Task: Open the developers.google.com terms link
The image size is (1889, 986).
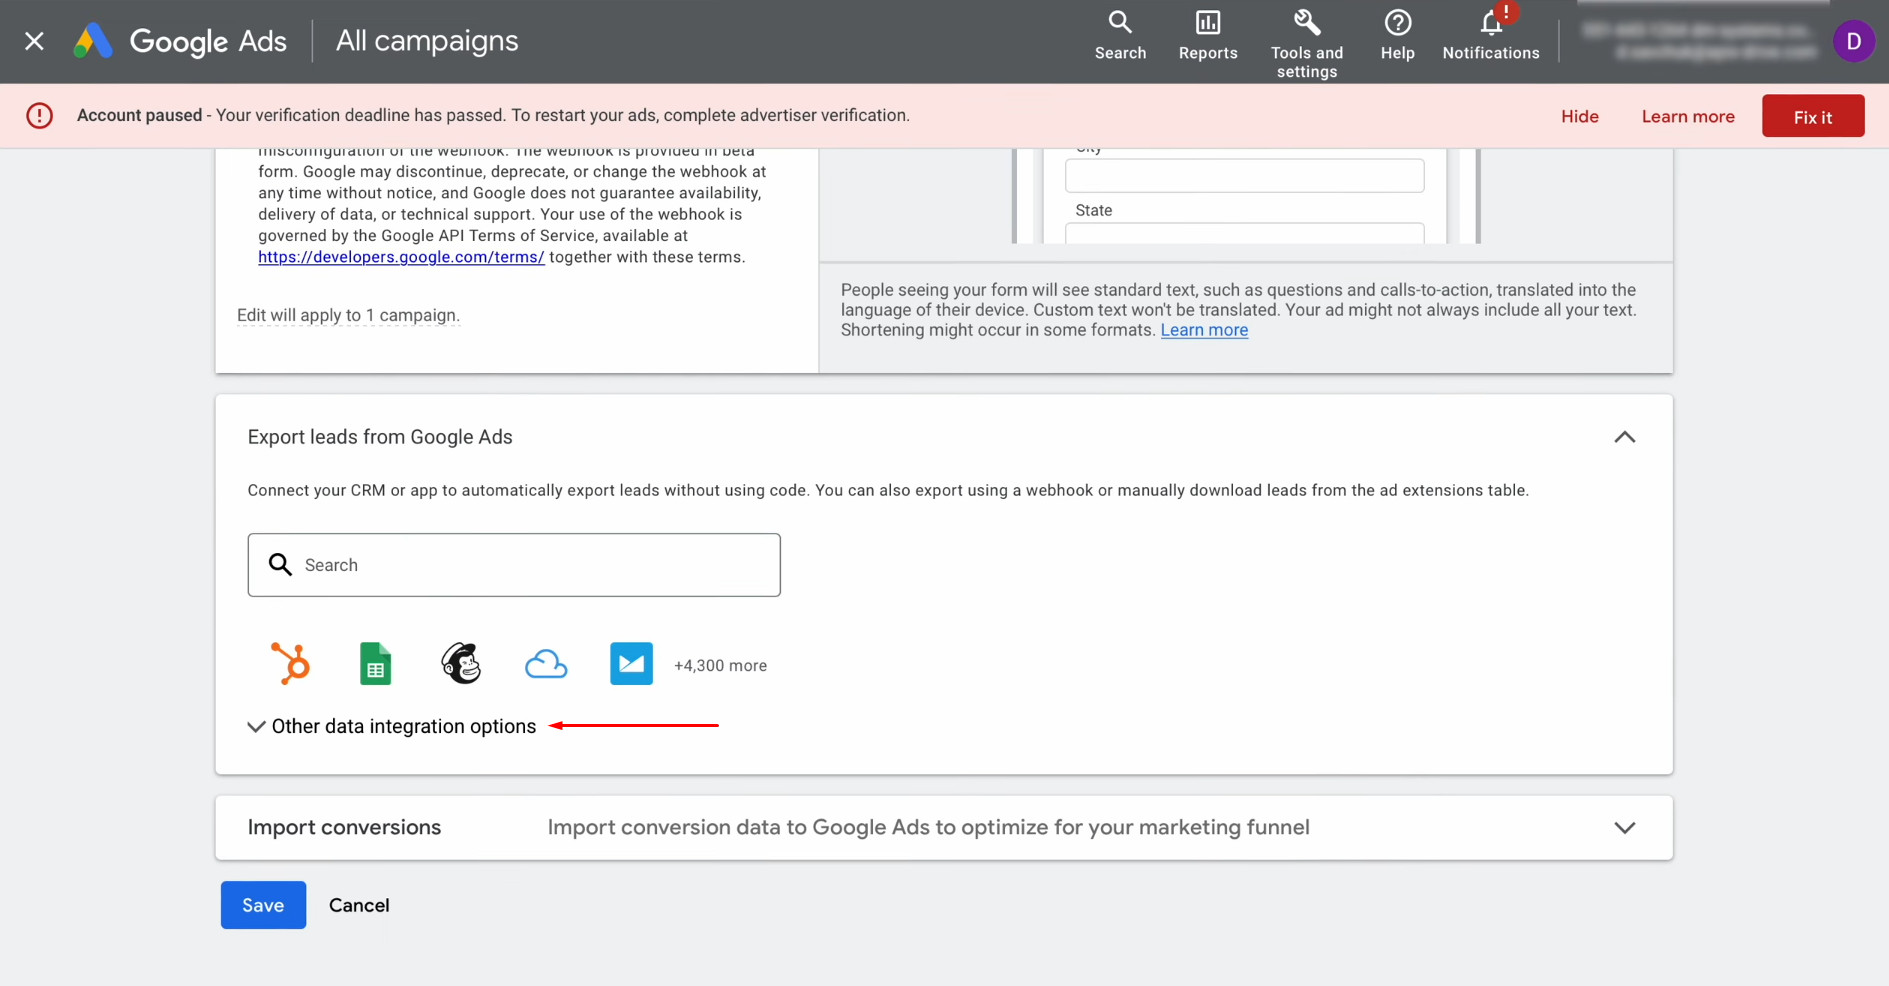Action: pos(401,257)
